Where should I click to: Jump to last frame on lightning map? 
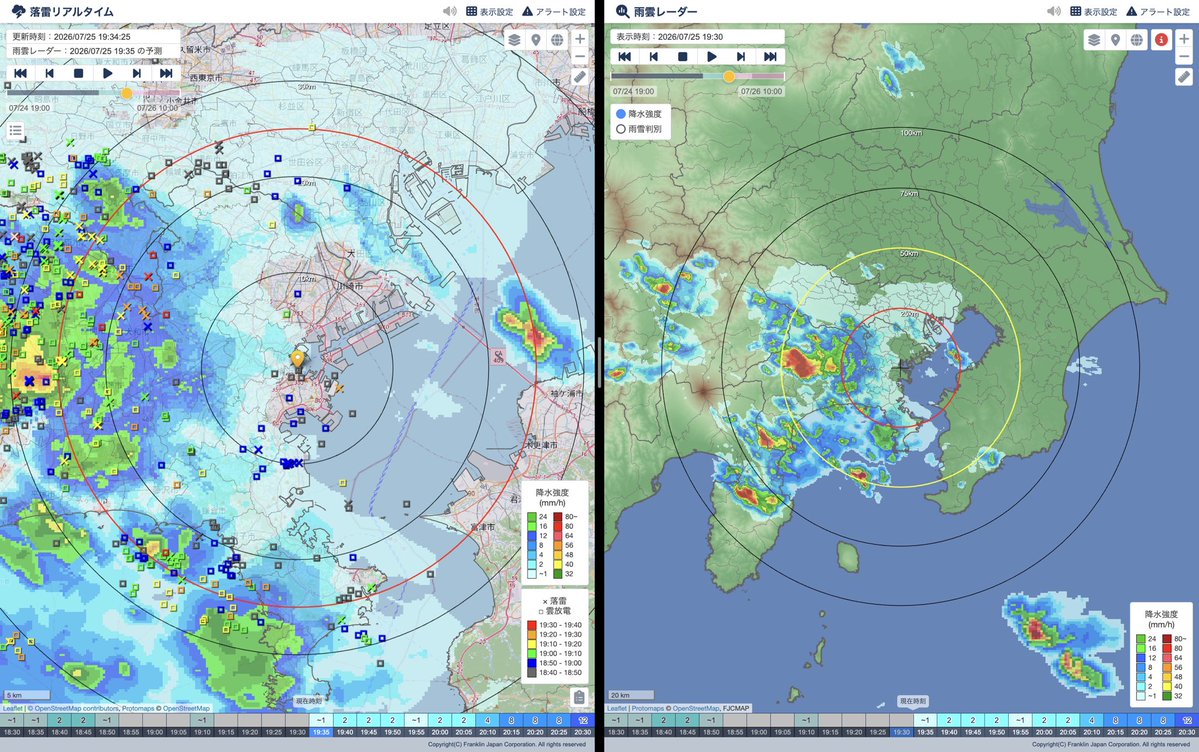[x=165, y=73]
